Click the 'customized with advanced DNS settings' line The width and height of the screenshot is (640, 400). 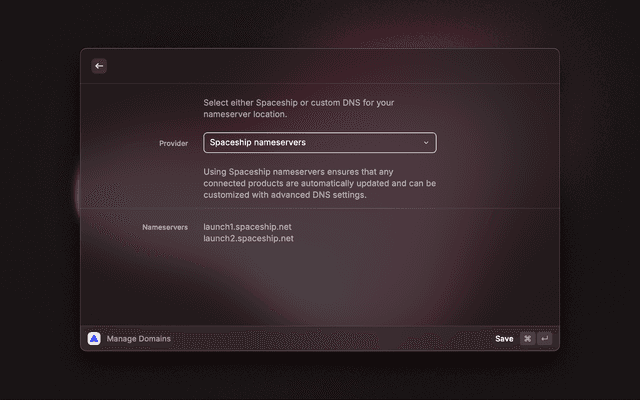[x=285, y=195]
